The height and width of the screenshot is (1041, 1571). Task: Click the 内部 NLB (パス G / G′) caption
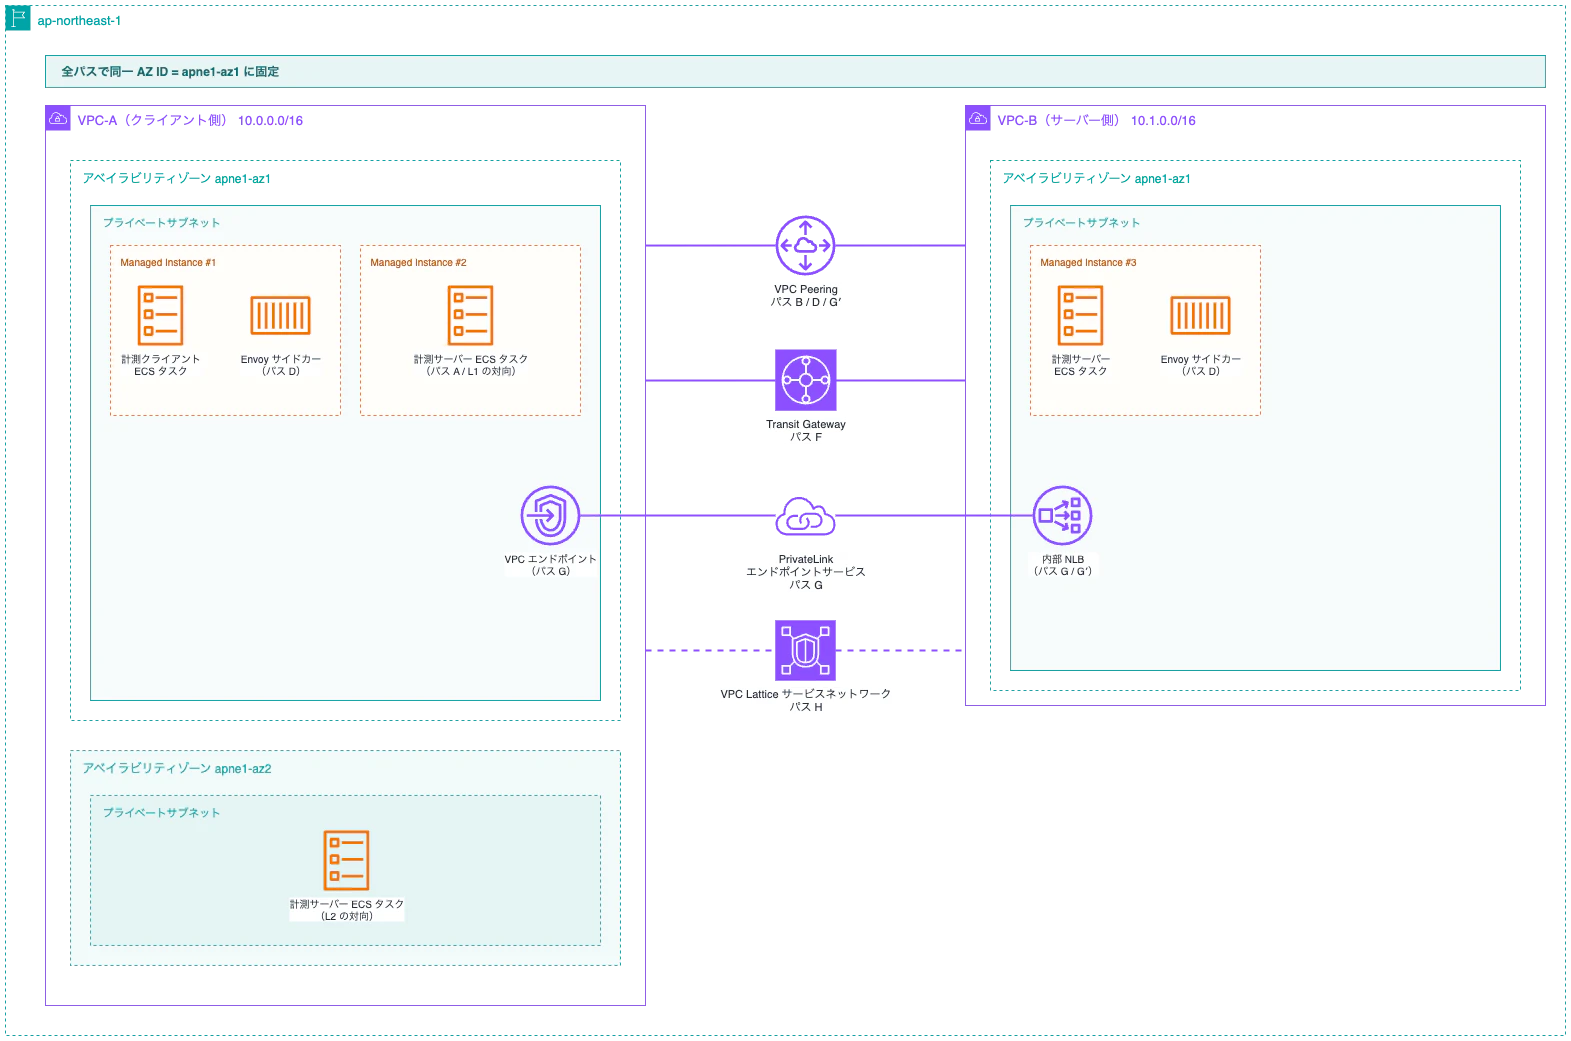pyautogui.click(x=1062, y=565)
